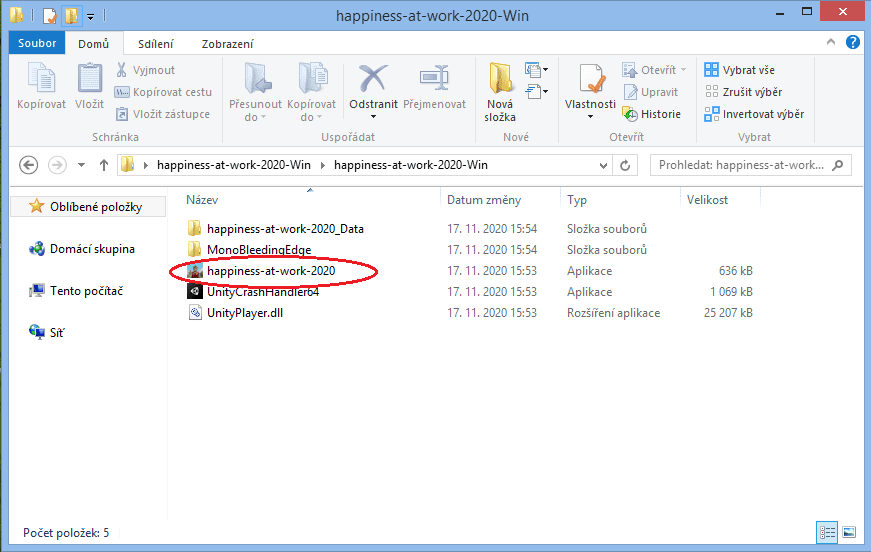Viewport: 871px width, 552px height.
Task: Click Vybrat vše select all
Action: point(739,70)
